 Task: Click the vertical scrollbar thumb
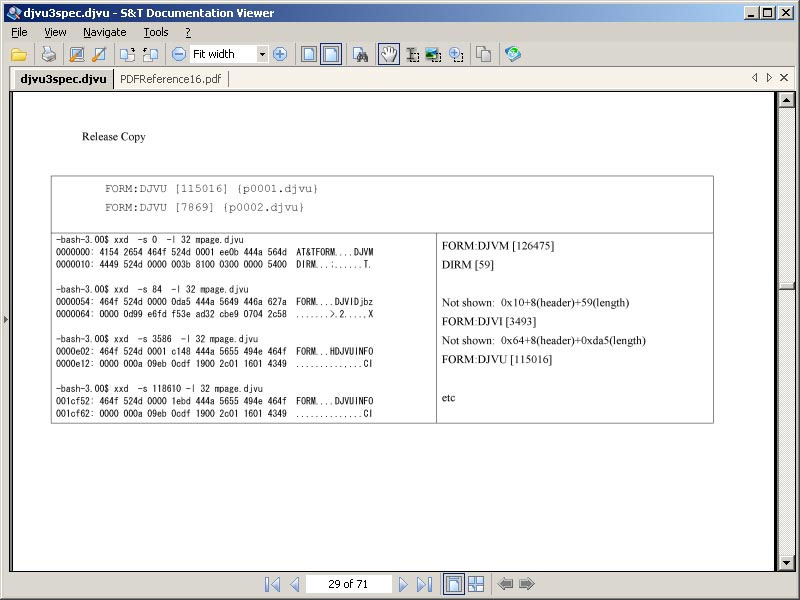[x=786, y=286]
